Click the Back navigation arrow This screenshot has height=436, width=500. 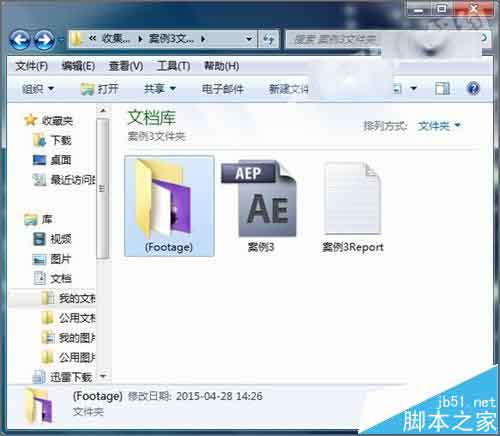point(20,40)
